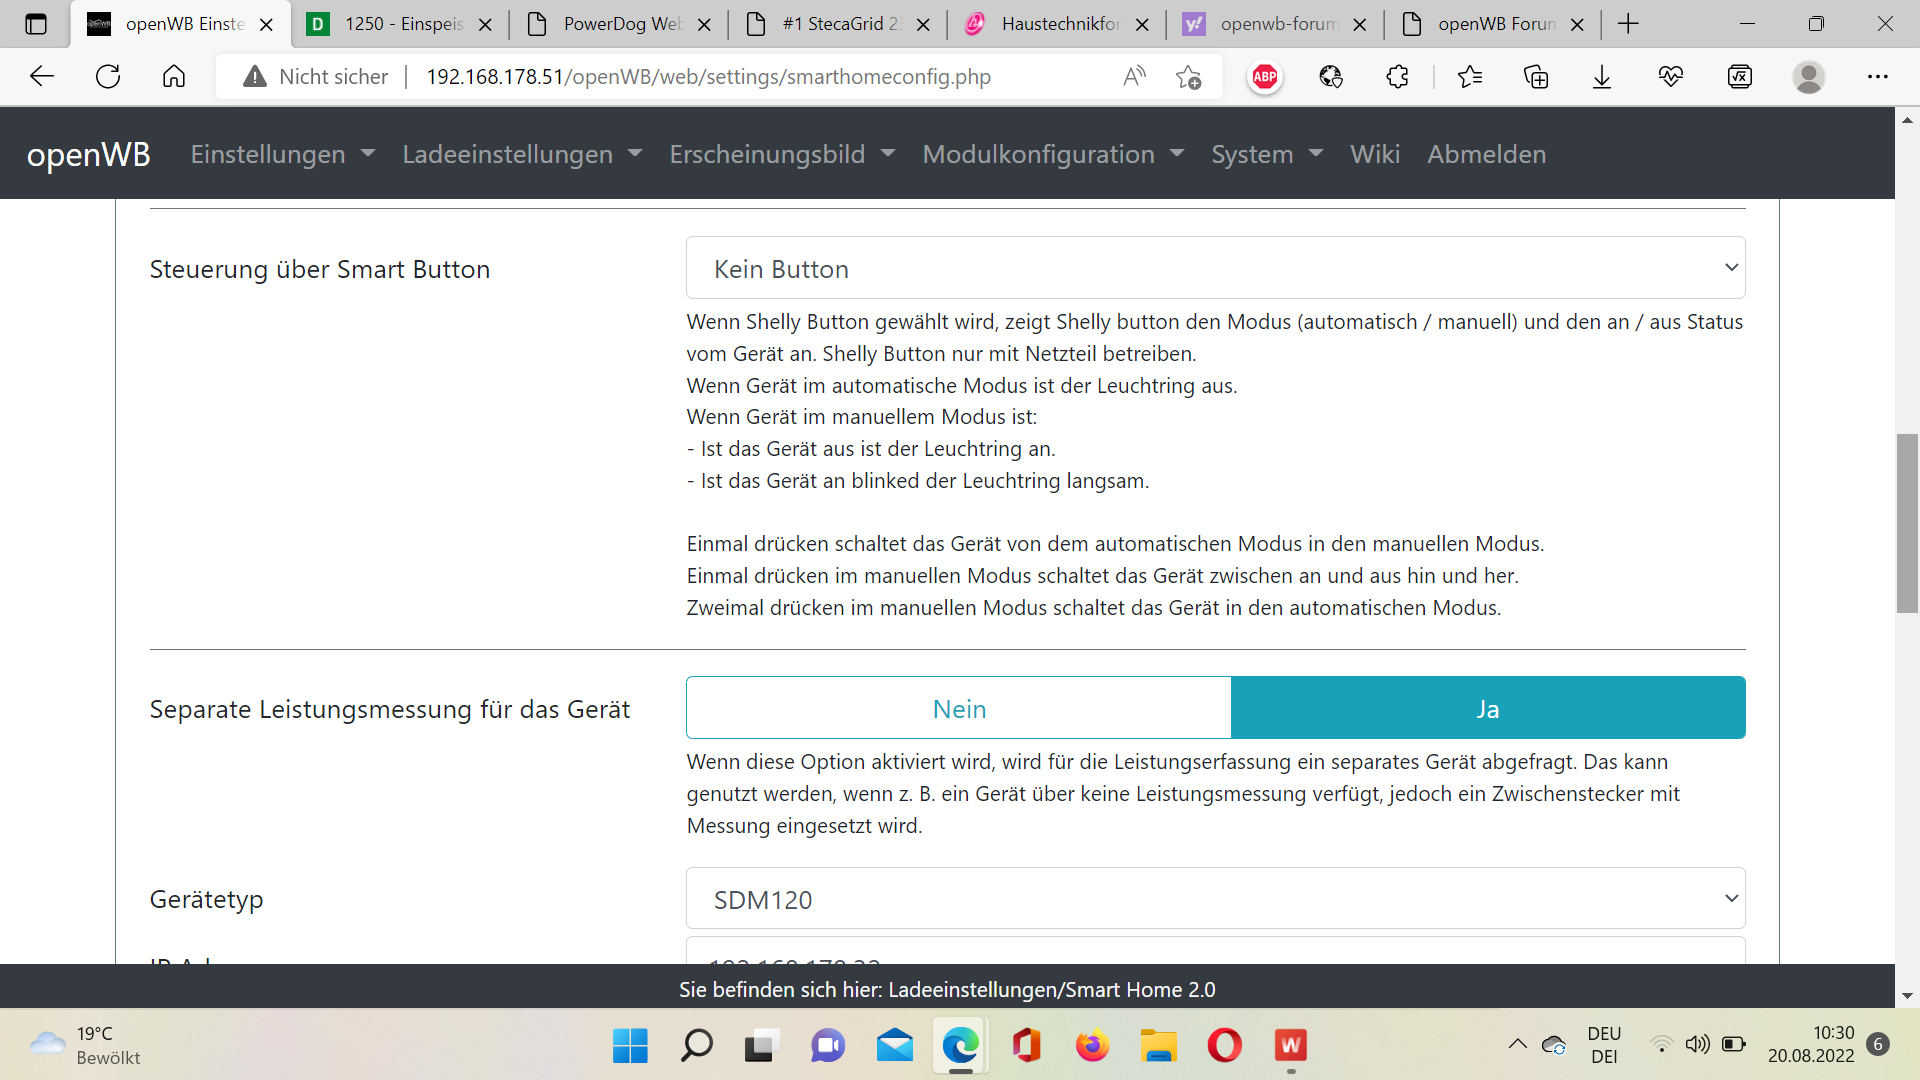Open browser extensions puzzle icon

1397,77
